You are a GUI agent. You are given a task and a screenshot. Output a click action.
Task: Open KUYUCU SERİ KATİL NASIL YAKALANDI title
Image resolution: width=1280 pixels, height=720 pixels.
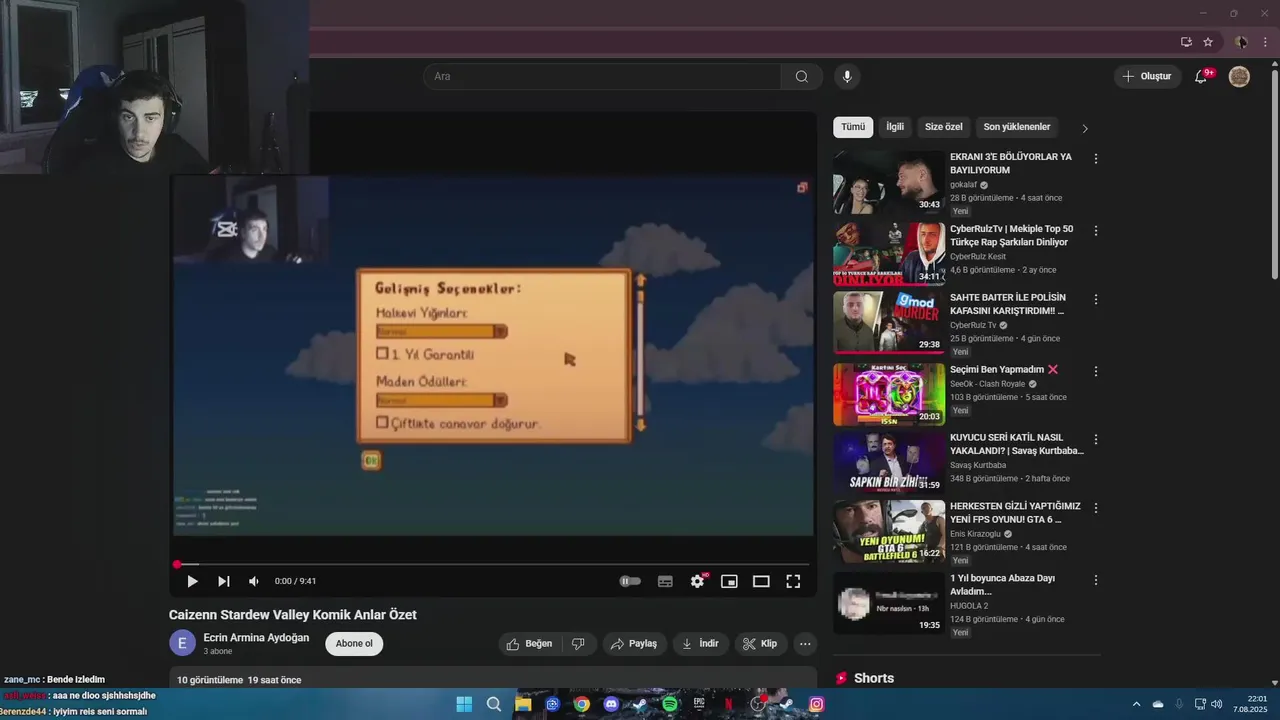pos(1017,444)
